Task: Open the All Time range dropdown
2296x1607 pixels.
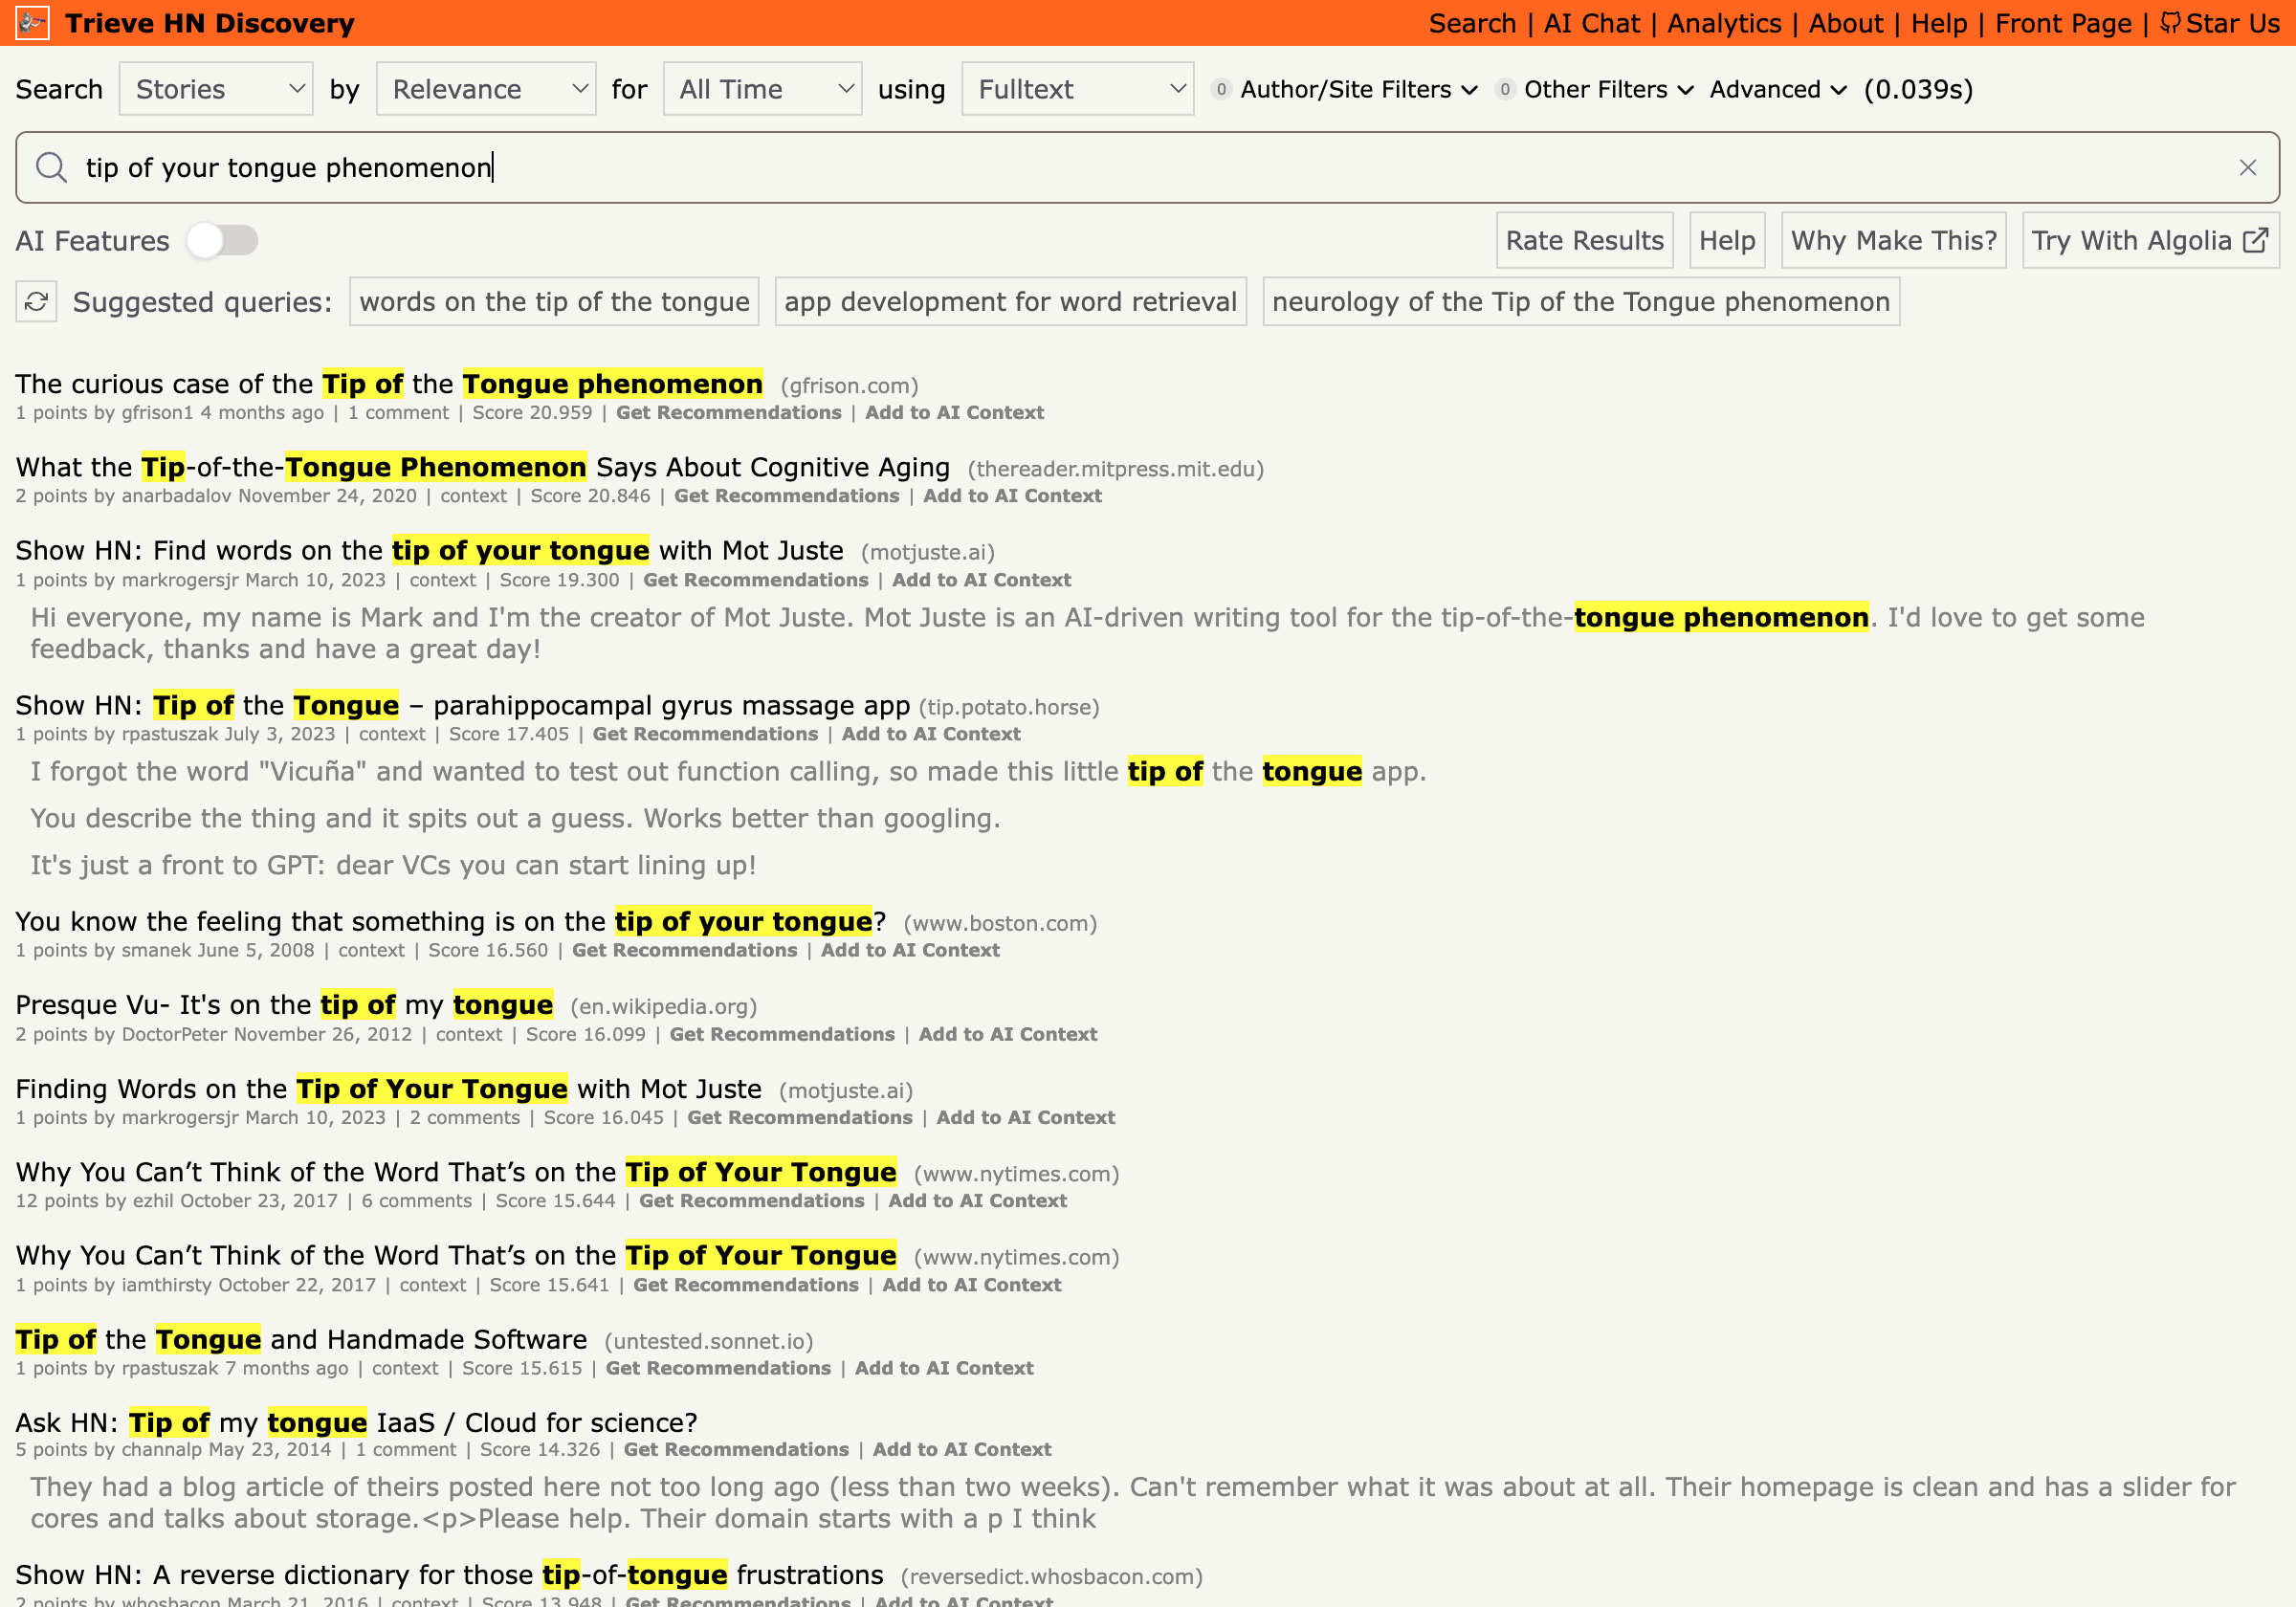Action: (x=762, y=89)
